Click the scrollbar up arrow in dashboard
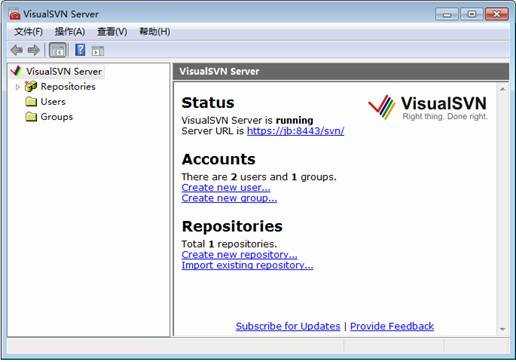Image resolution: width=516 pixels, height=362 pixels. point(502,89)
